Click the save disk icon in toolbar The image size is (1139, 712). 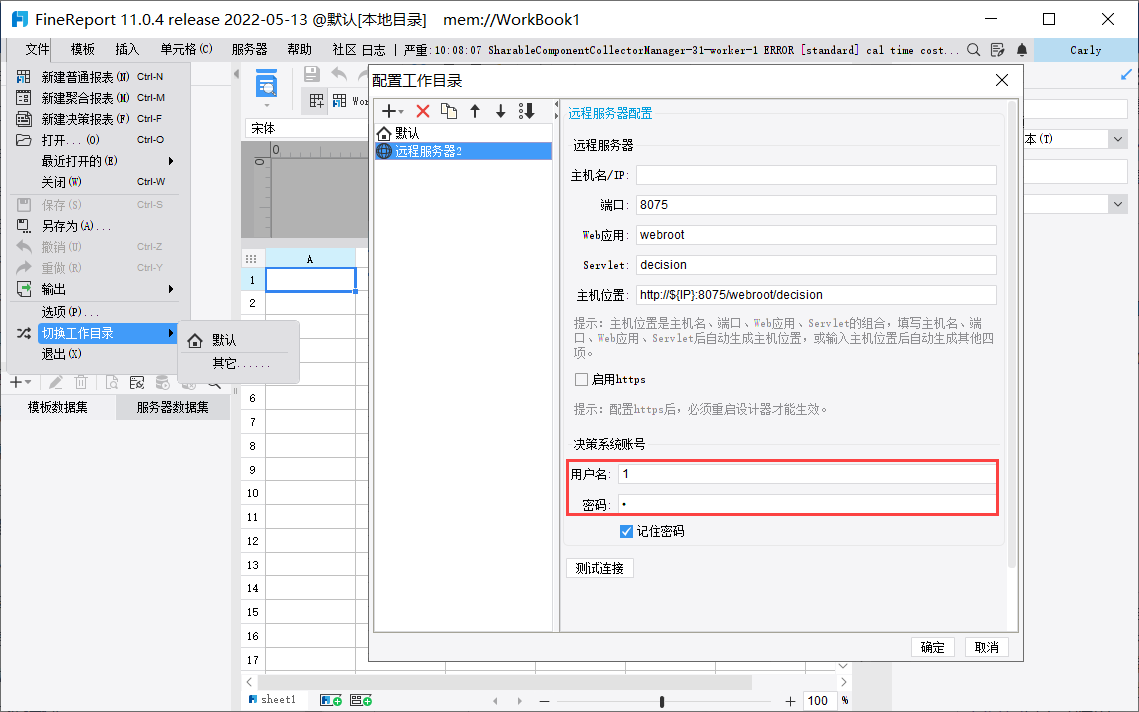click(x=312, y=73)
